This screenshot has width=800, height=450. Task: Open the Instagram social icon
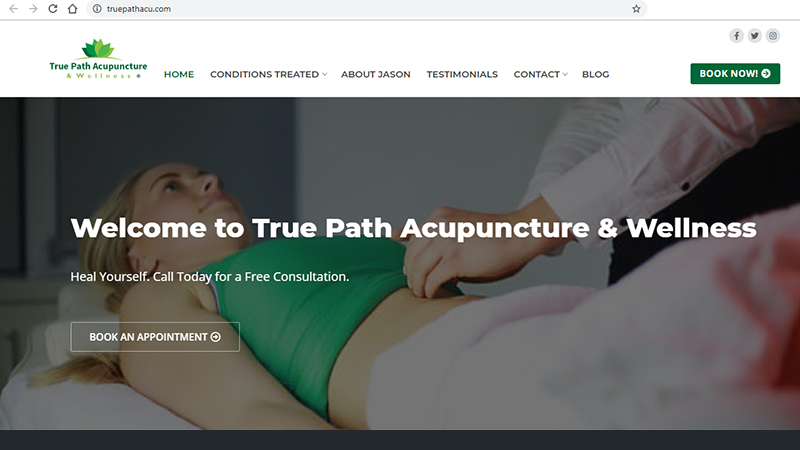773,36
